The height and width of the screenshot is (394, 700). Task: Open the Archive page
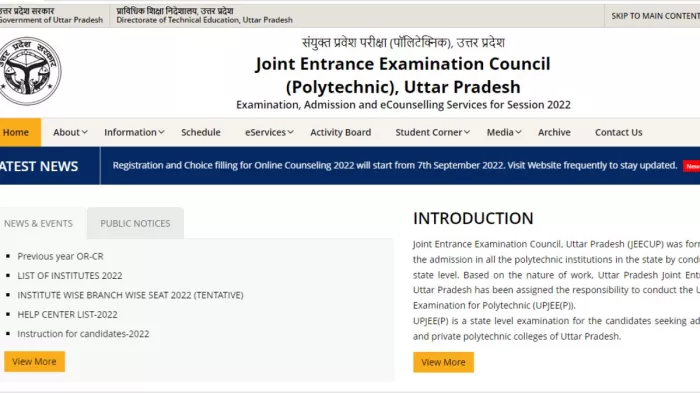click(x=554, y=133)
